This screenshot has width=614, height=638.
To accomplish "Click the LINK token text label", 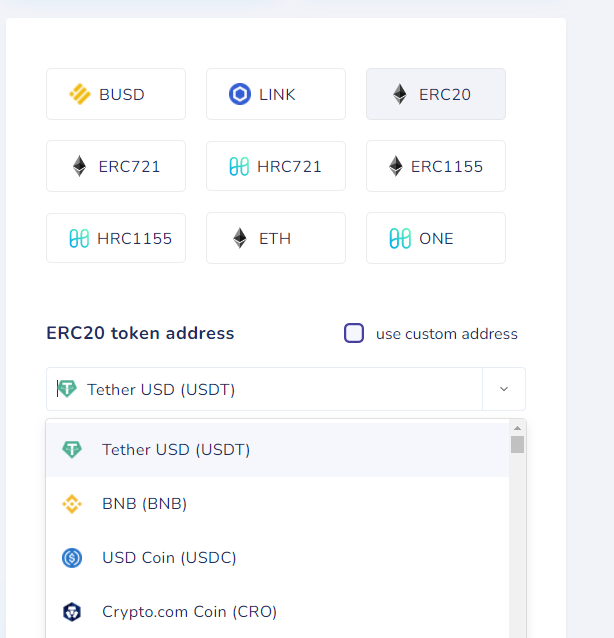I will (x=277, y=95).
